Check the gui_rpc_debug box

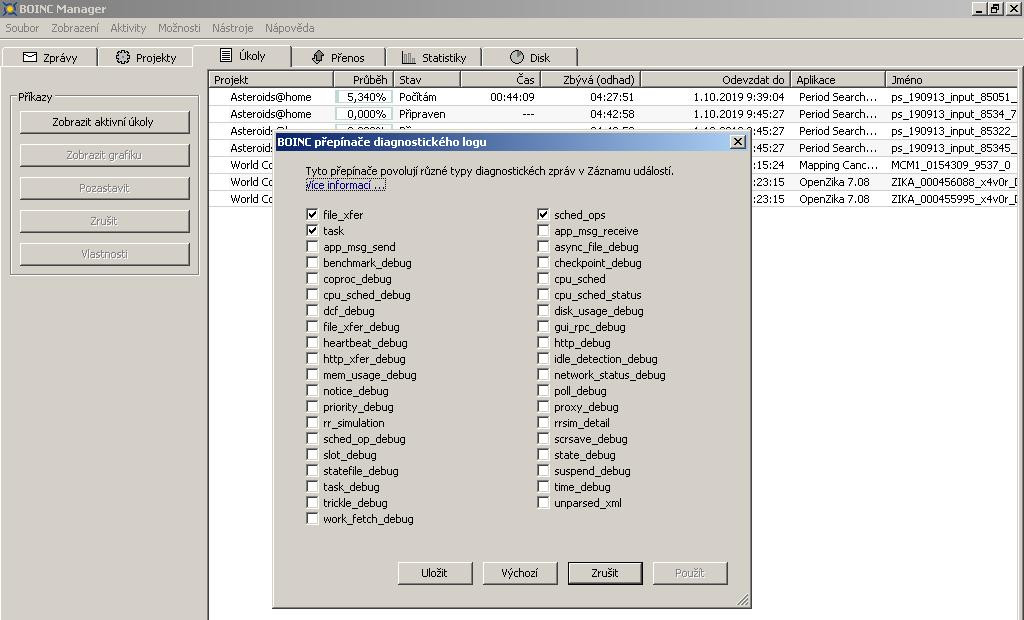[x=543, y=327]
